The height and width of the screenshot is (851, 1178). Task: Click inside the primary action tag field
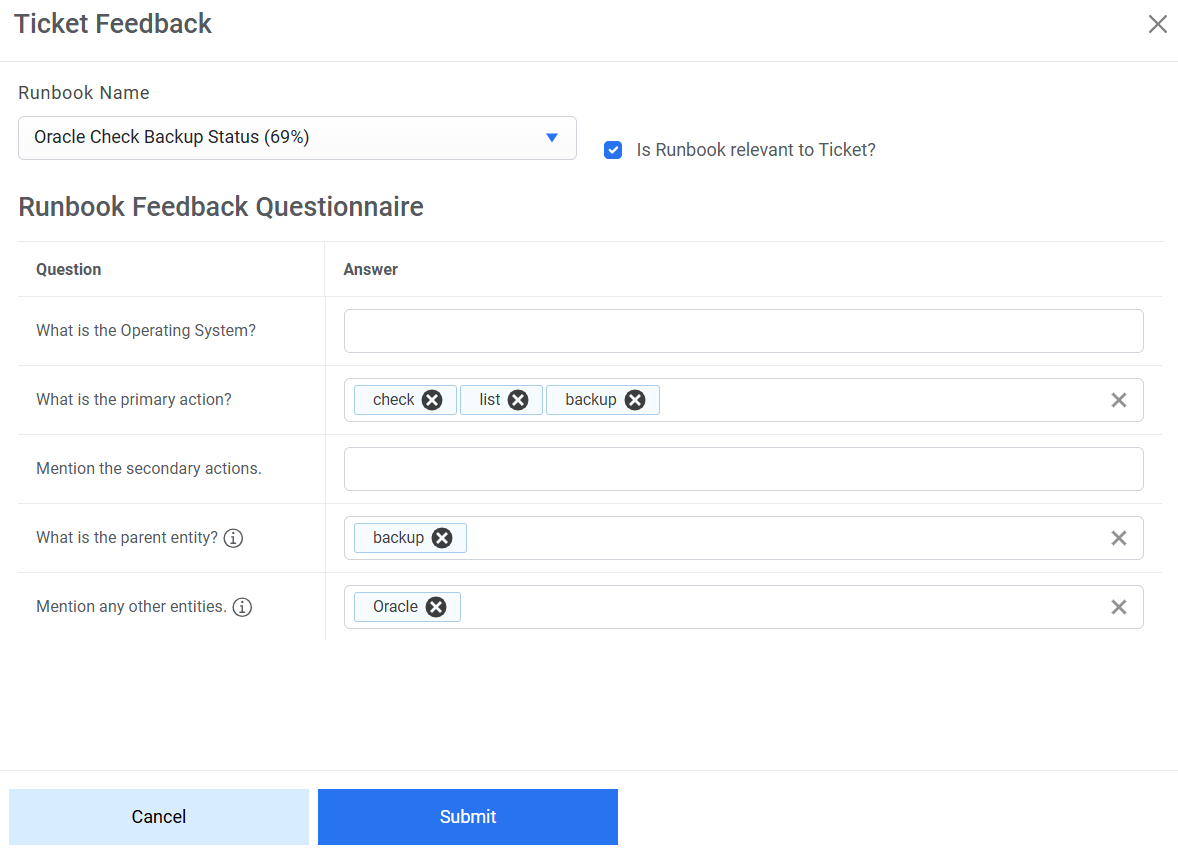click(880, 400)
